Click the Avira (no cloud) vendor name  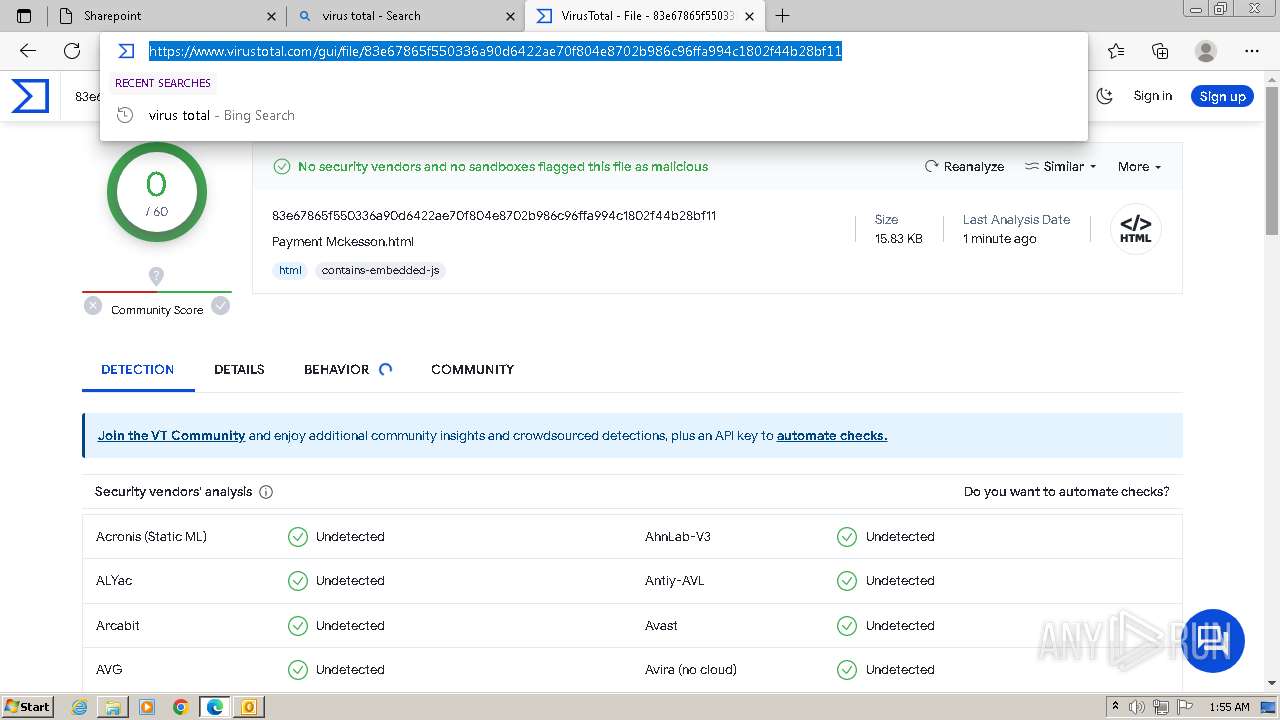pyautogui.click(x=691, y=670)
